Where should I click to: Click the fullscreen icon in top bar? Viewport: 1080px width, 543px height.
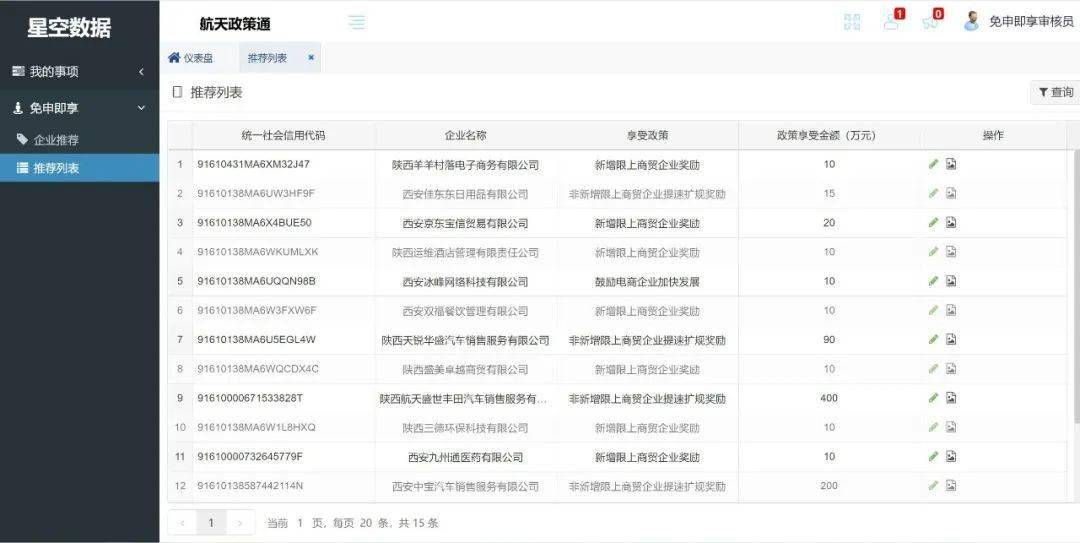(852, 22)
